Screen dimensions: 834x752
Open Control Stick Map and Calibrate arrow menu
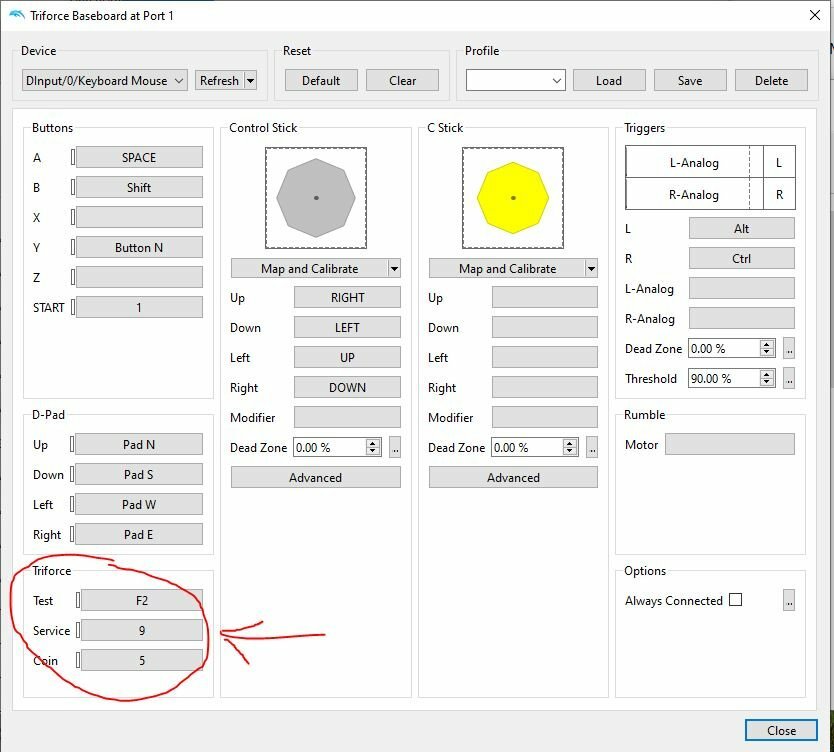click(394, 269)
